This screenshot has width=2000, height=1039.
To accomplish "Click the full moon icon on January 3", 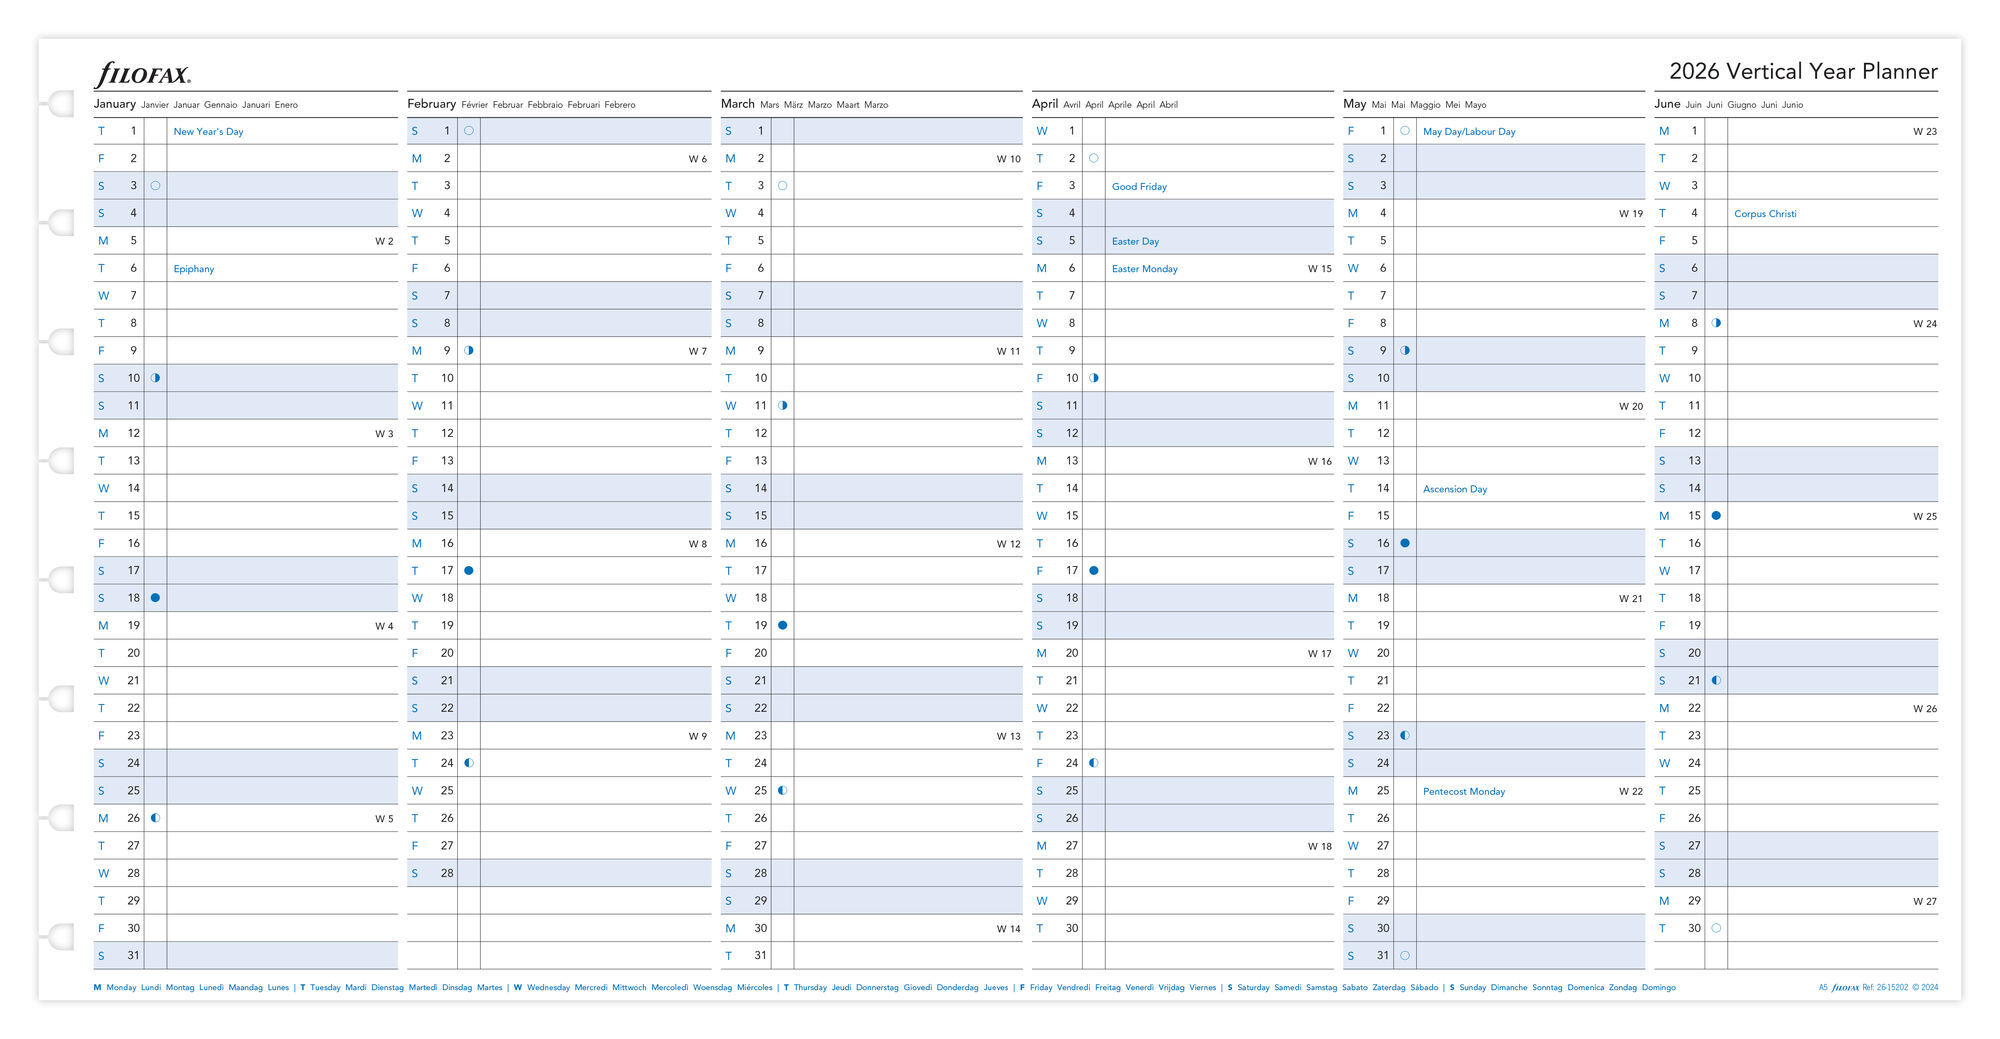I will 155,186.
